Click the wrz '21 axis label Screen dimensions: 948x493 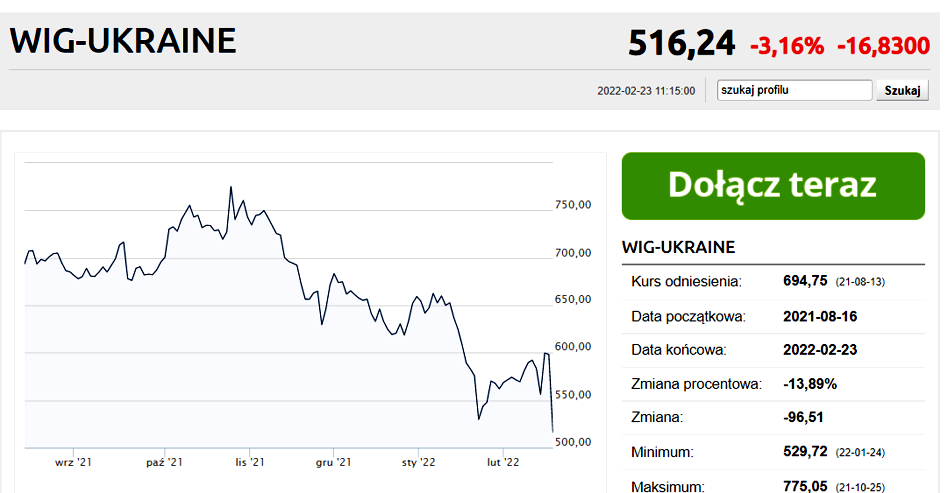click(73, 462)
